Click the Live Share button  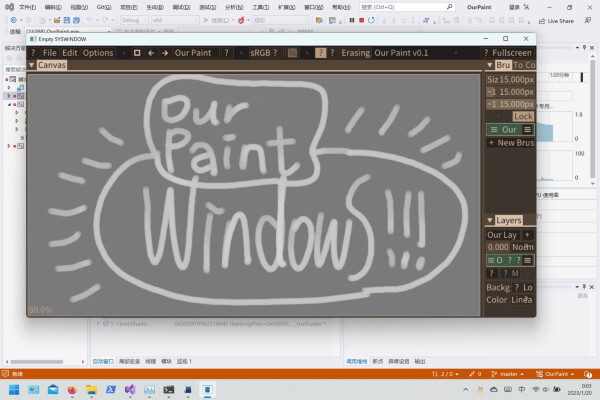(x=556, y=21)
